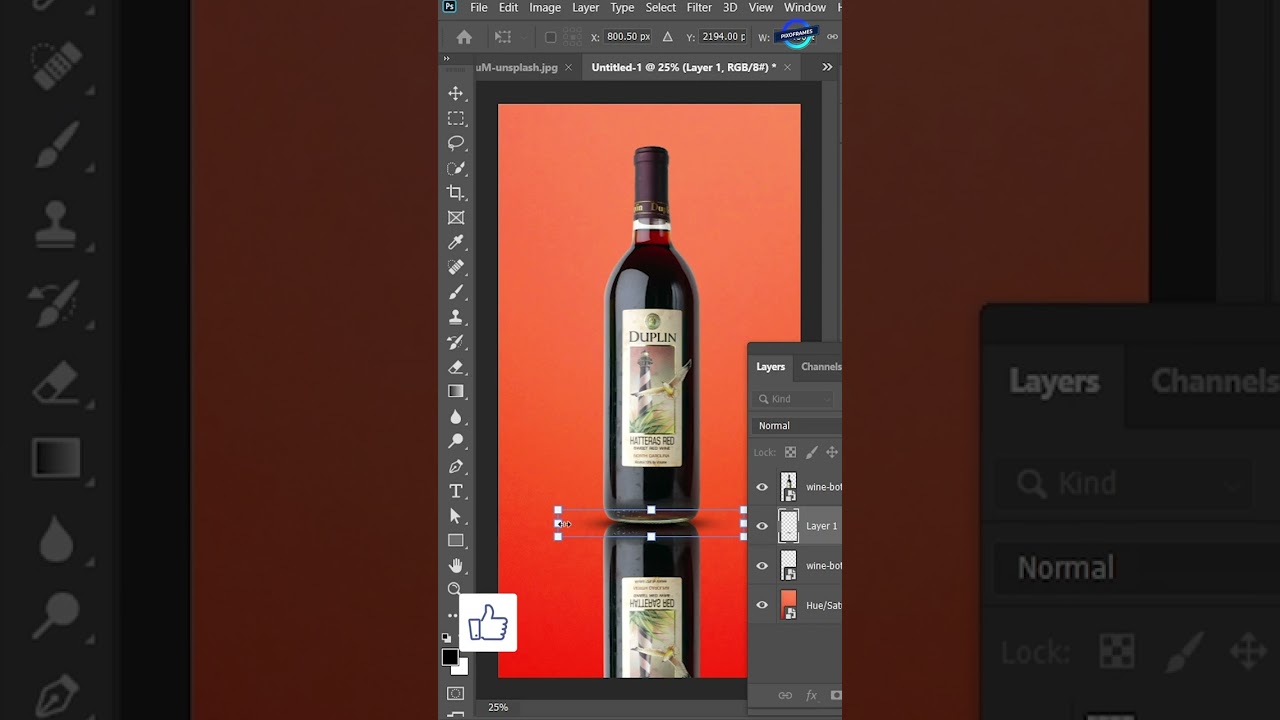Screen dimensions: 1280x720
Task: Select the Clone Stamp tool
Action: [x=456, y=317]
